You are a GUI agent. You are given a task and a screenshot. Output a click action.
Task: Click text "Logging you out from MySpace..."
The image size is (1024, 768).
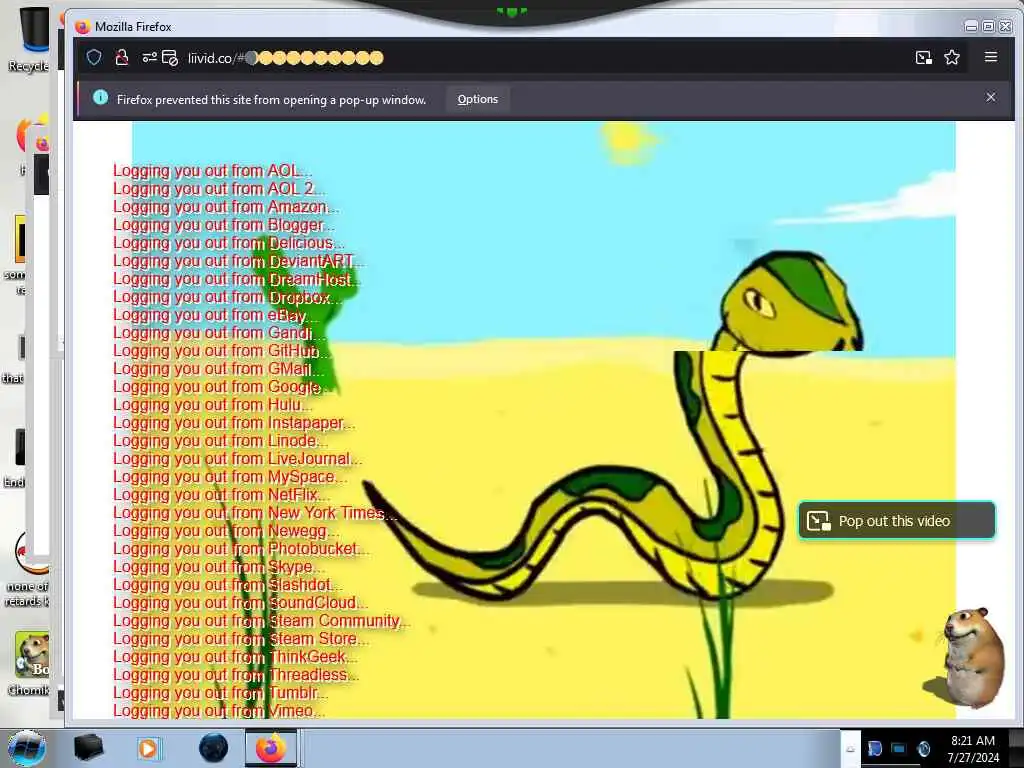[x=230, y=477]
